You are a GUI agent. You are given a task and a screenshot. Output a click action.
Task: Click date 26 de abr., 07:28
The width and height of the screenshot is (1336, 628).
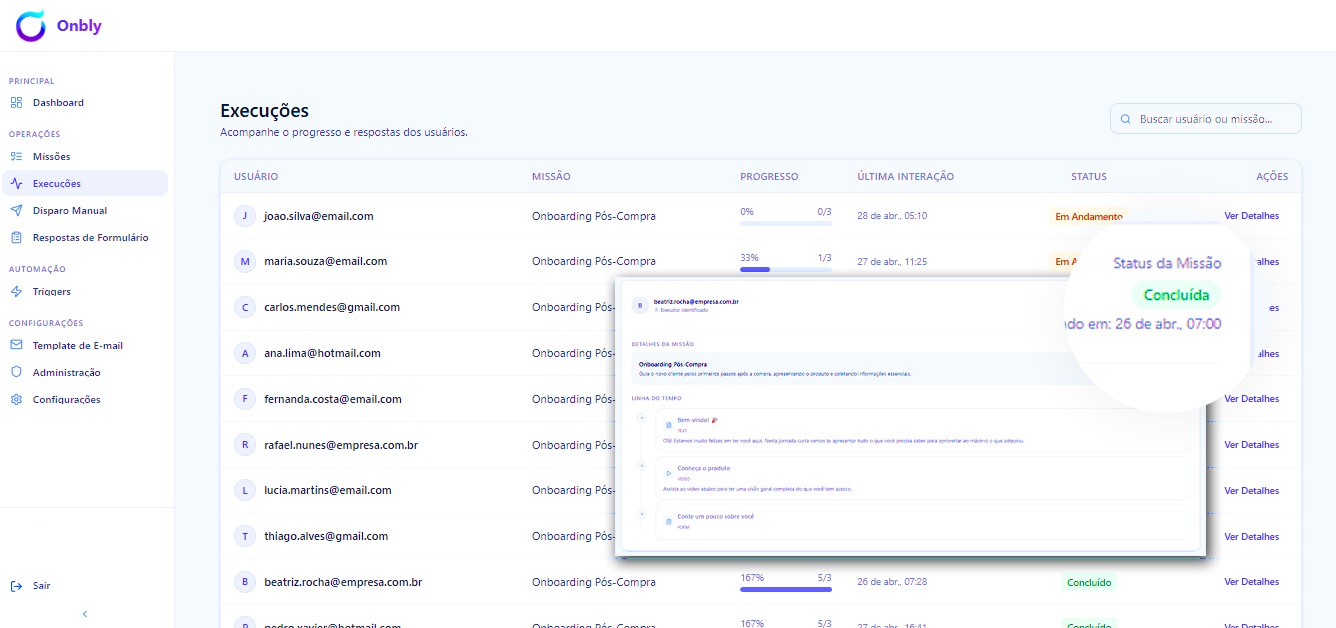(x=892, y=582)
